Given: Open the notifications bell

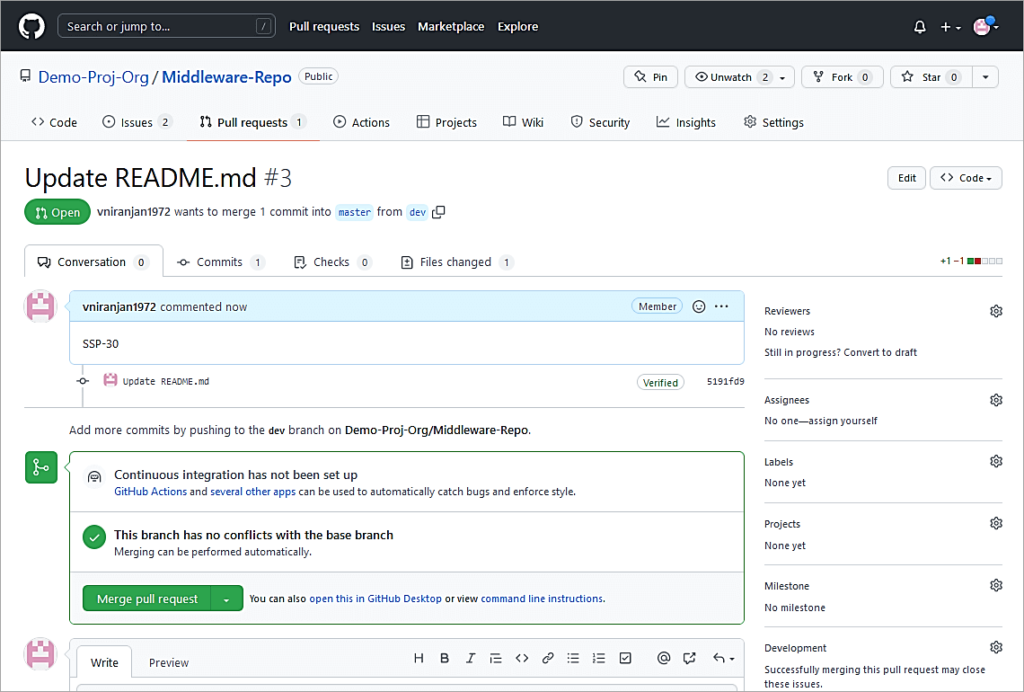Looking at the screenshot, I should (x=919, y=27).
